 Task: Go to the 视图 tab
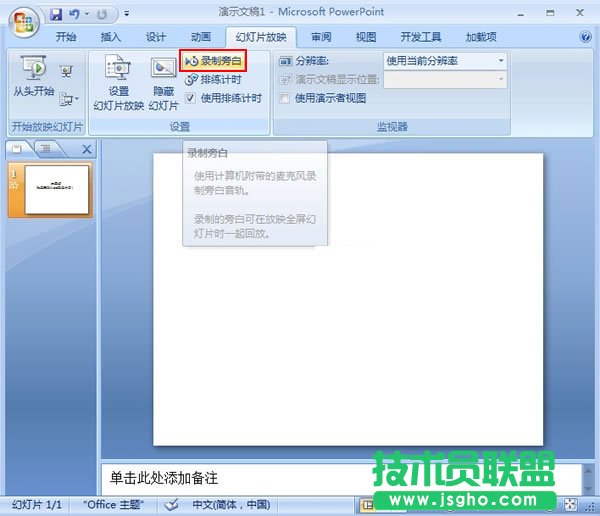(366, 37)
